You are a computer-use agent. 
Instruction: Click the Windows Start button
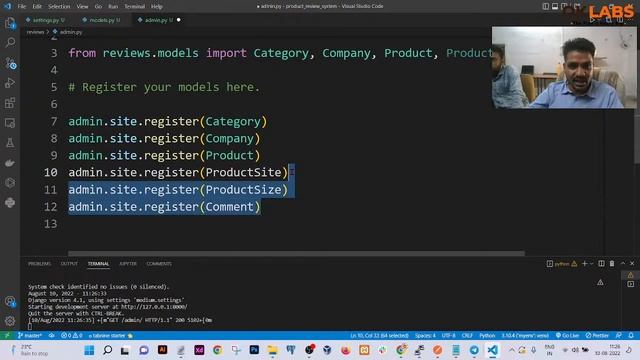89,350
